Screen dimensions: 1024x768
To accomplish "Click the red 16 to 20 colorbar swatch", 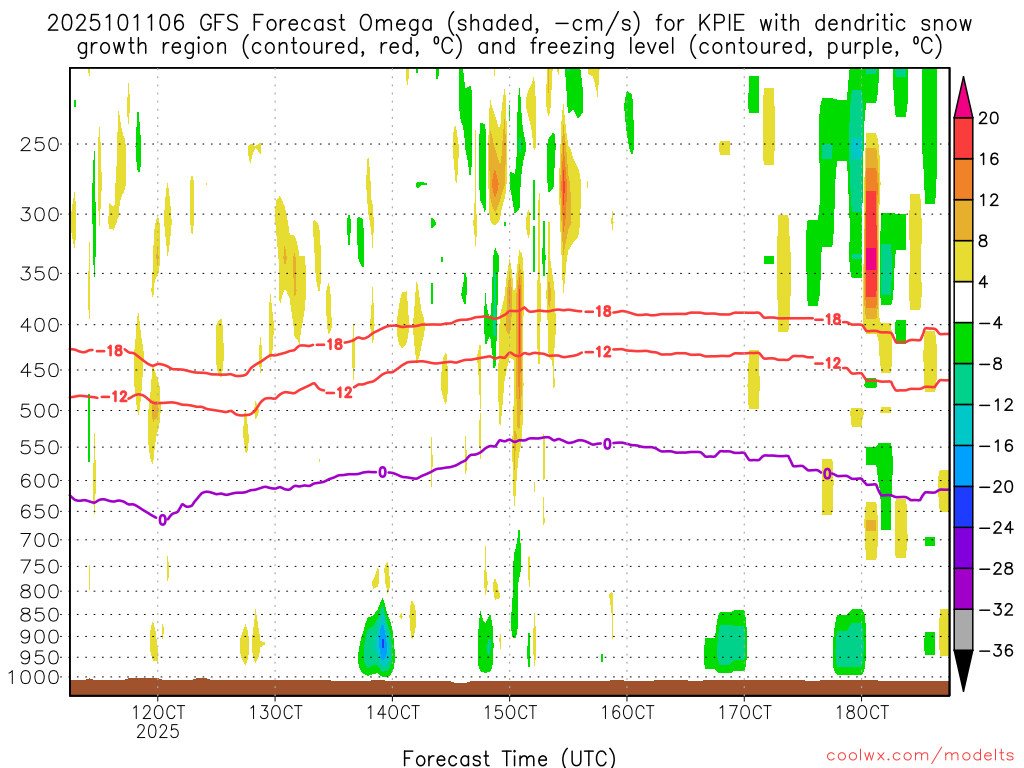I will (x=963, y=138).
